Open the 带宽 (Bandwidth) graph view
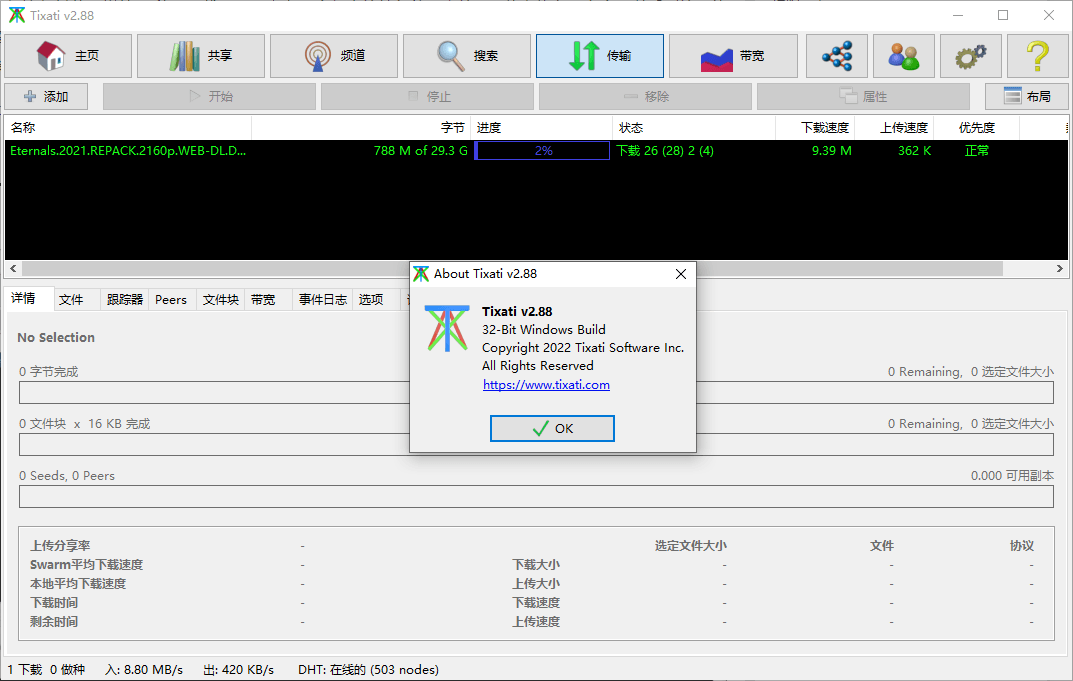This screenshot has width=1073, height=681. coord(733,56)
